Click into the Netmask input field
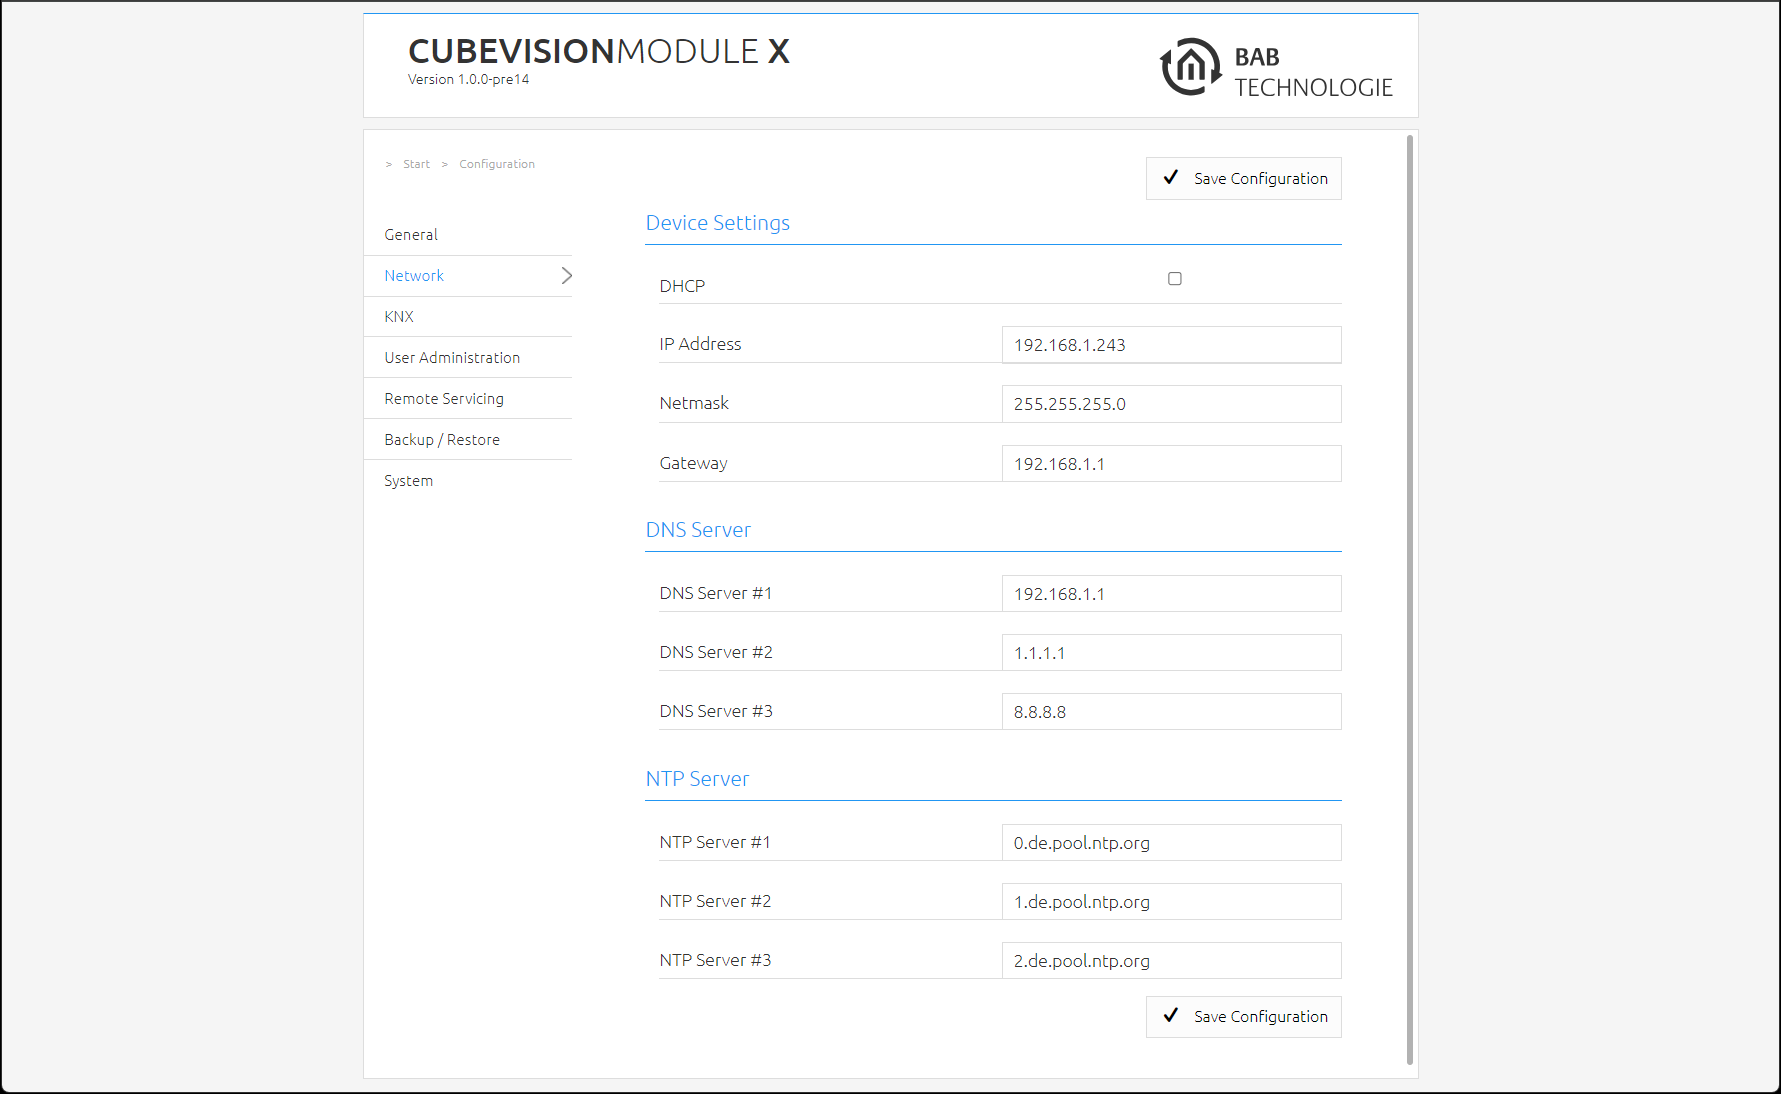 [x=1172, y=404]
